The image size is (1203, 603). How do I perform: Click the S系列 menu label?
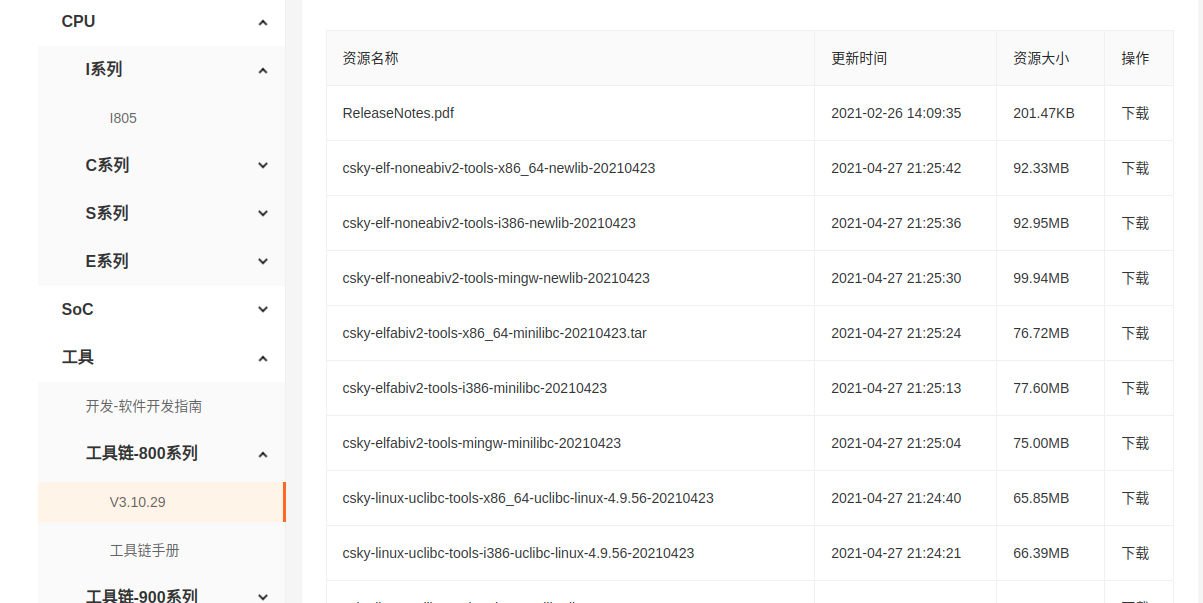107,213
